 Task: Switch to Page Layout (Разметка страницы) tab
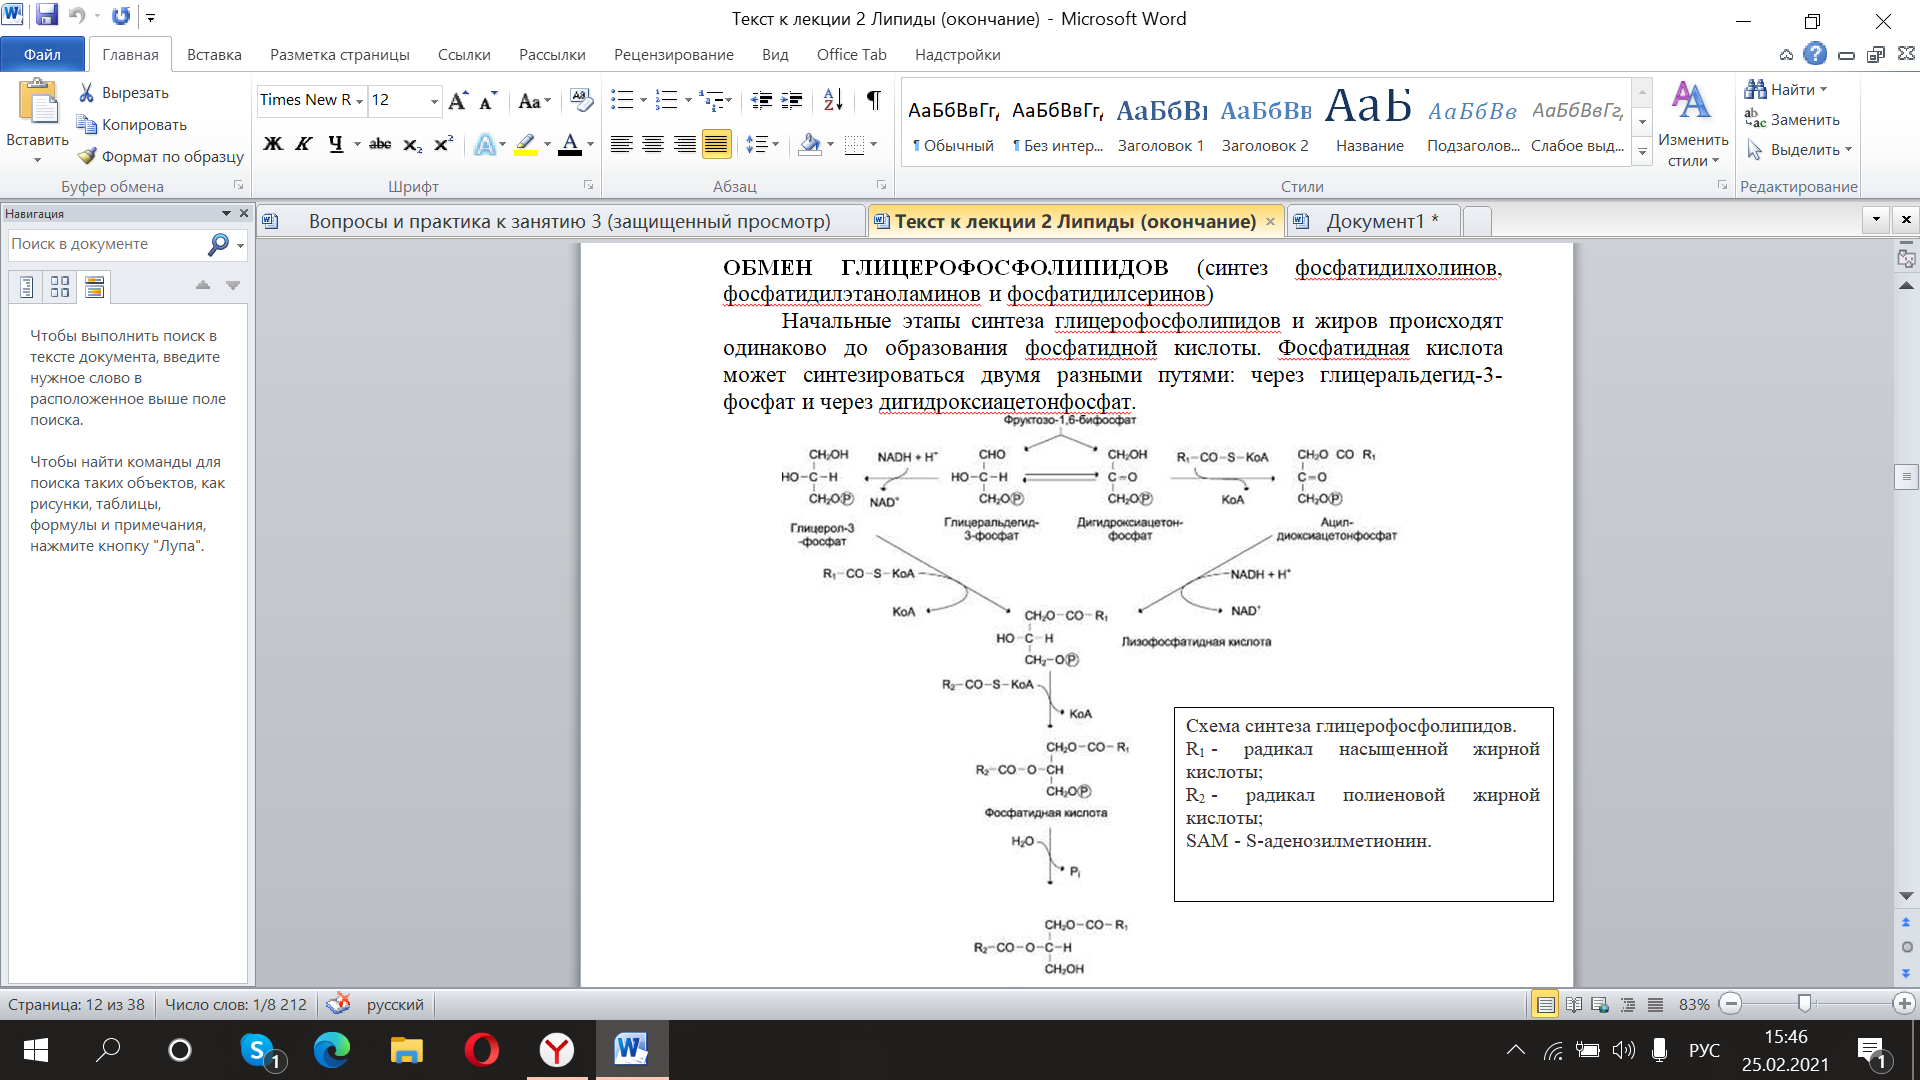(x=340, y=54)
